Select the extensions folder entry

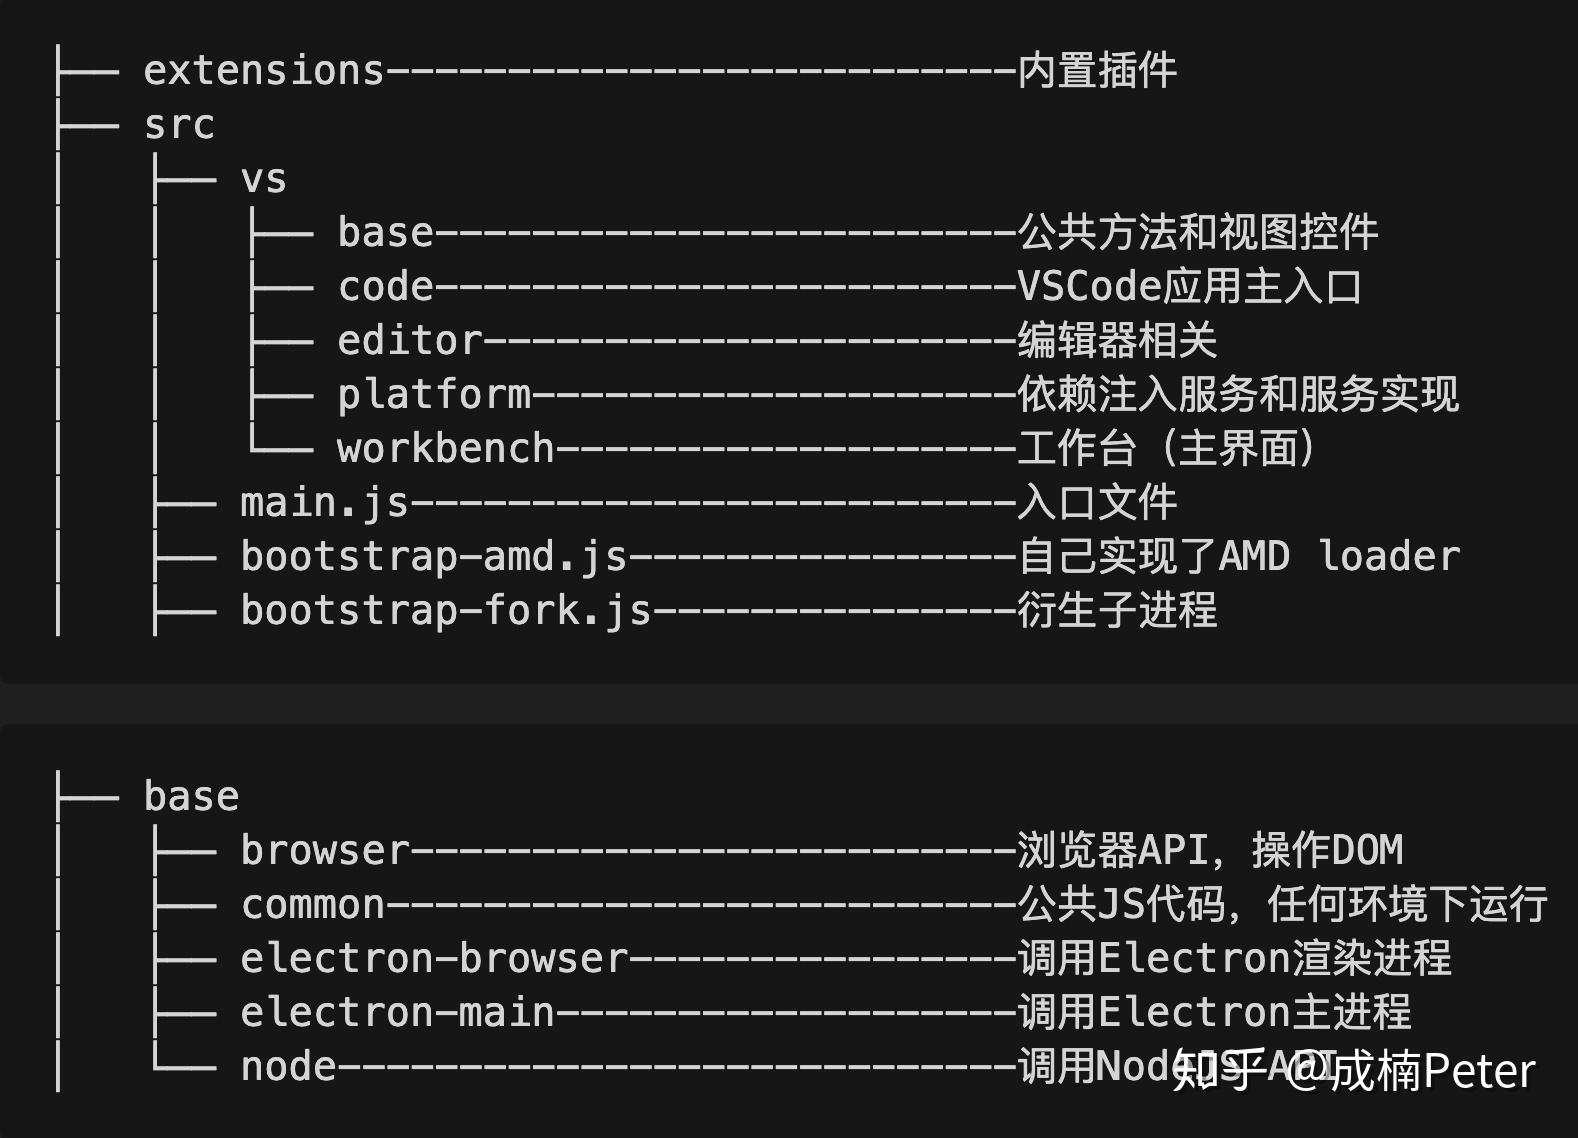click(263, 71)
